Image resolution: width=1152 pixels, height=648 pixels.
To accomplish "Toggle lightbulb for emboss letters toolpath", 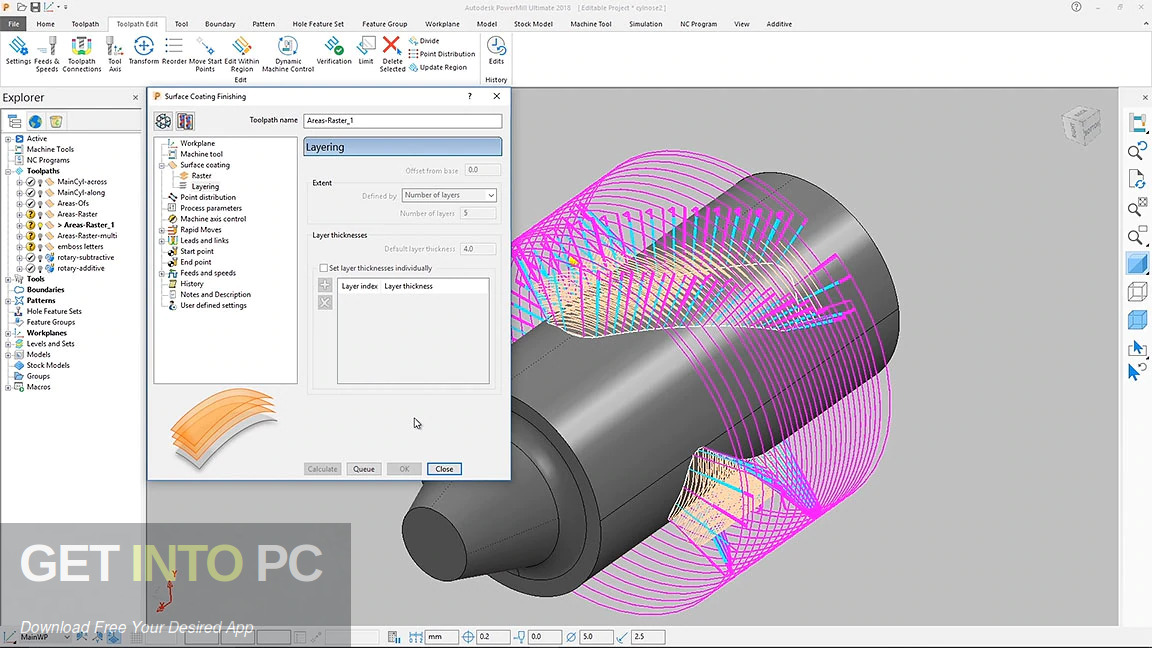I will tap(40, 247).
